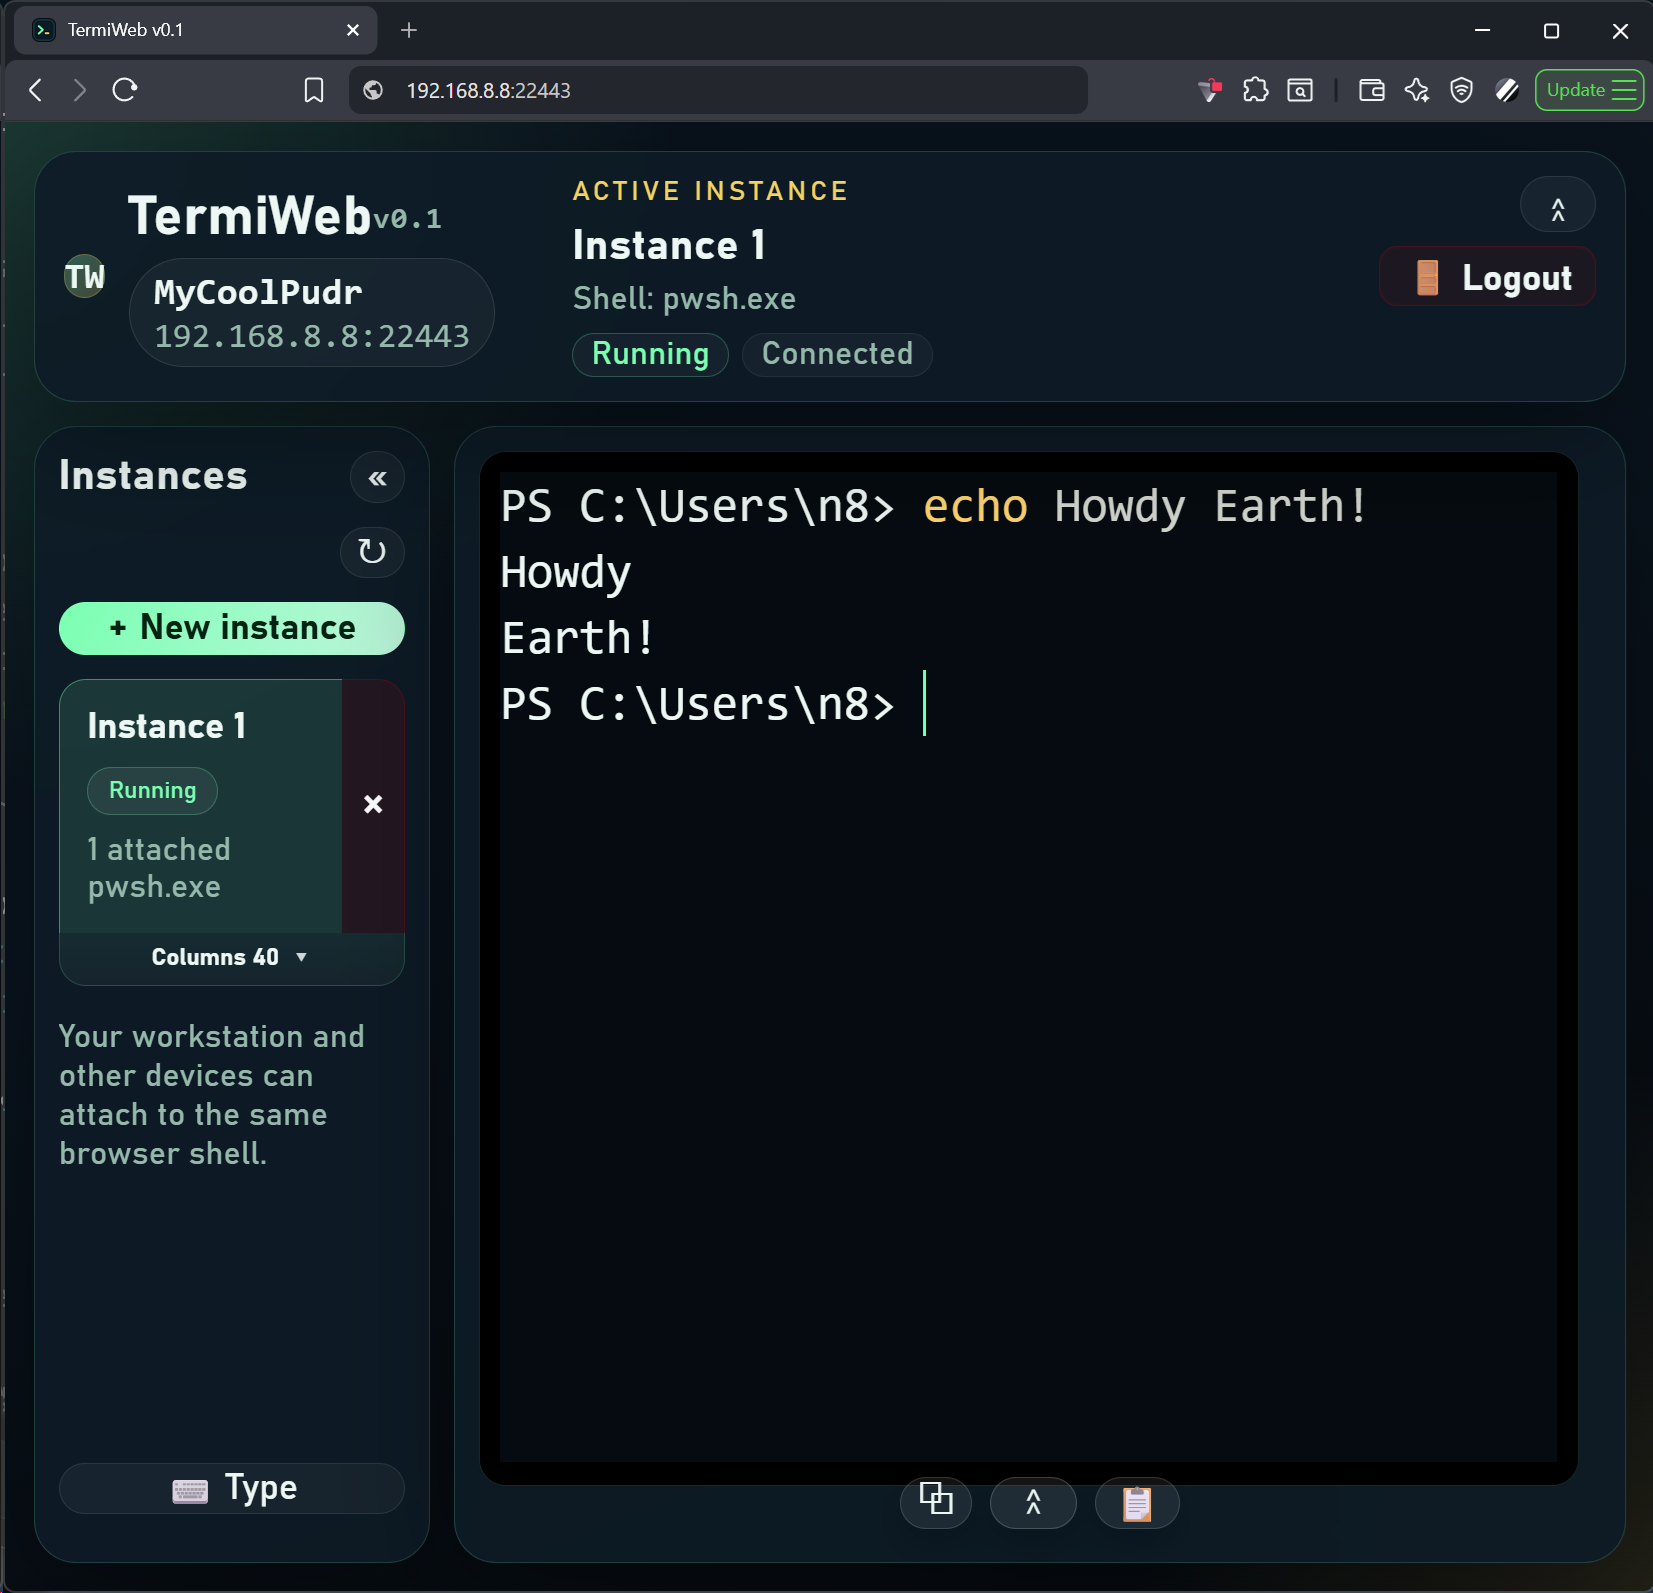
Task: Click the Brave Wallet icon
Action: click(x=1370, y=90)
